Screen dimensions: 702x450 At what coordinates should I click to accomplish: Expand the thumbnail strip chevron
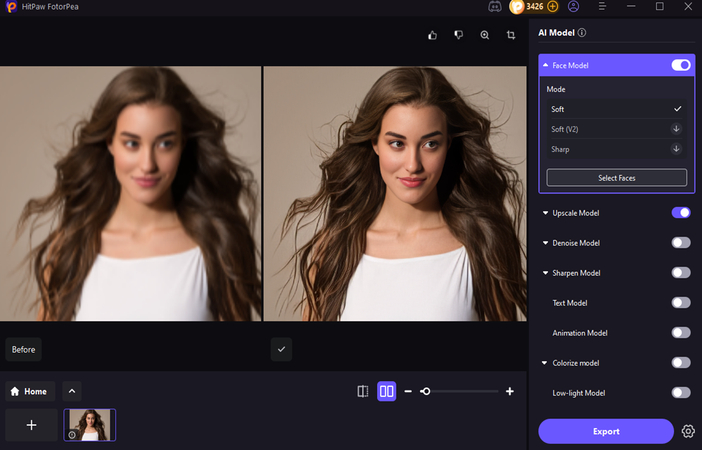(72, 391)
